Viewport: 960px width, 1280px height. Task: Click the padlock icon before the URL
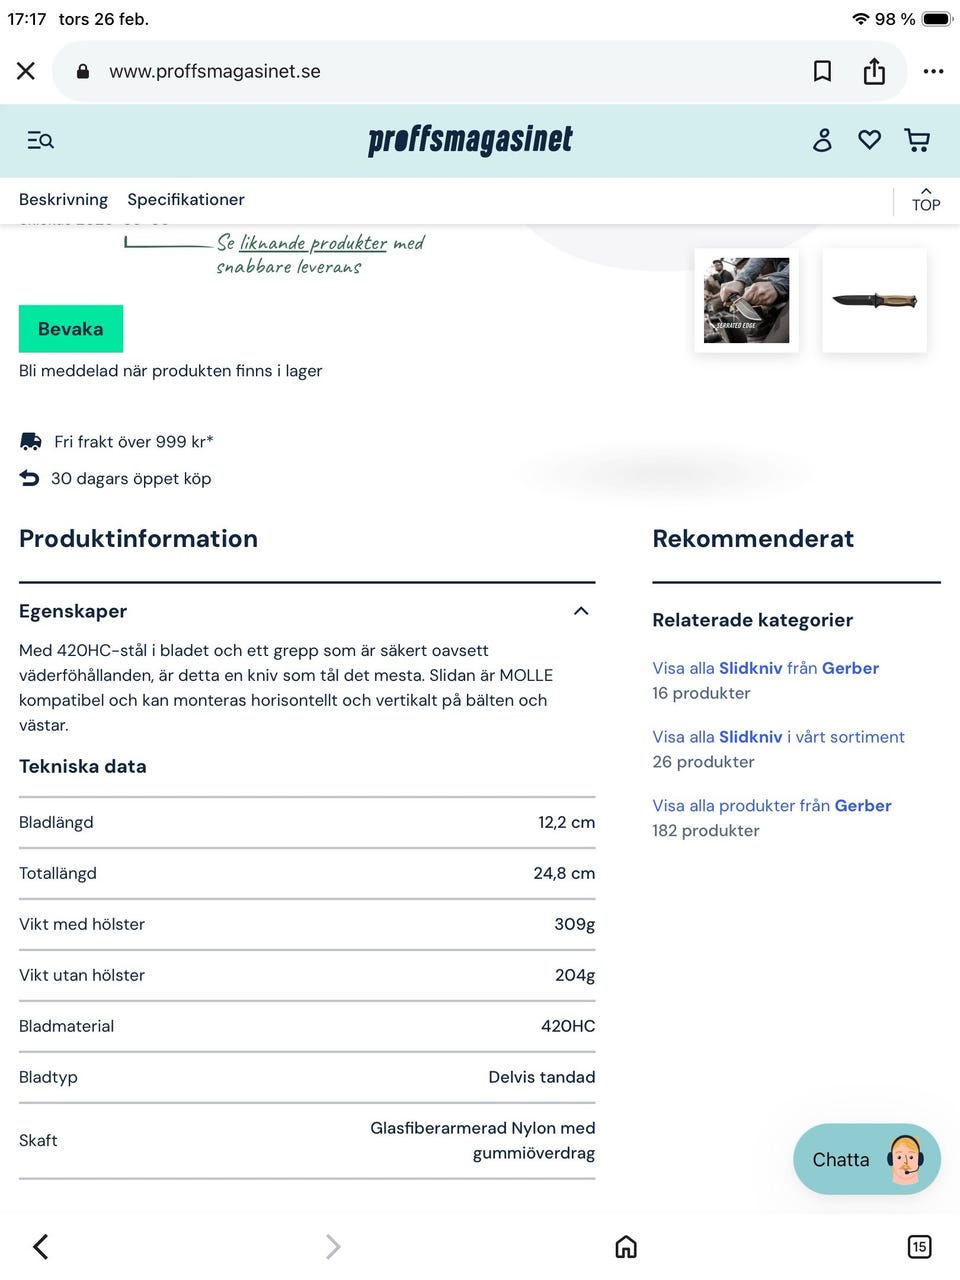(83, 71)
